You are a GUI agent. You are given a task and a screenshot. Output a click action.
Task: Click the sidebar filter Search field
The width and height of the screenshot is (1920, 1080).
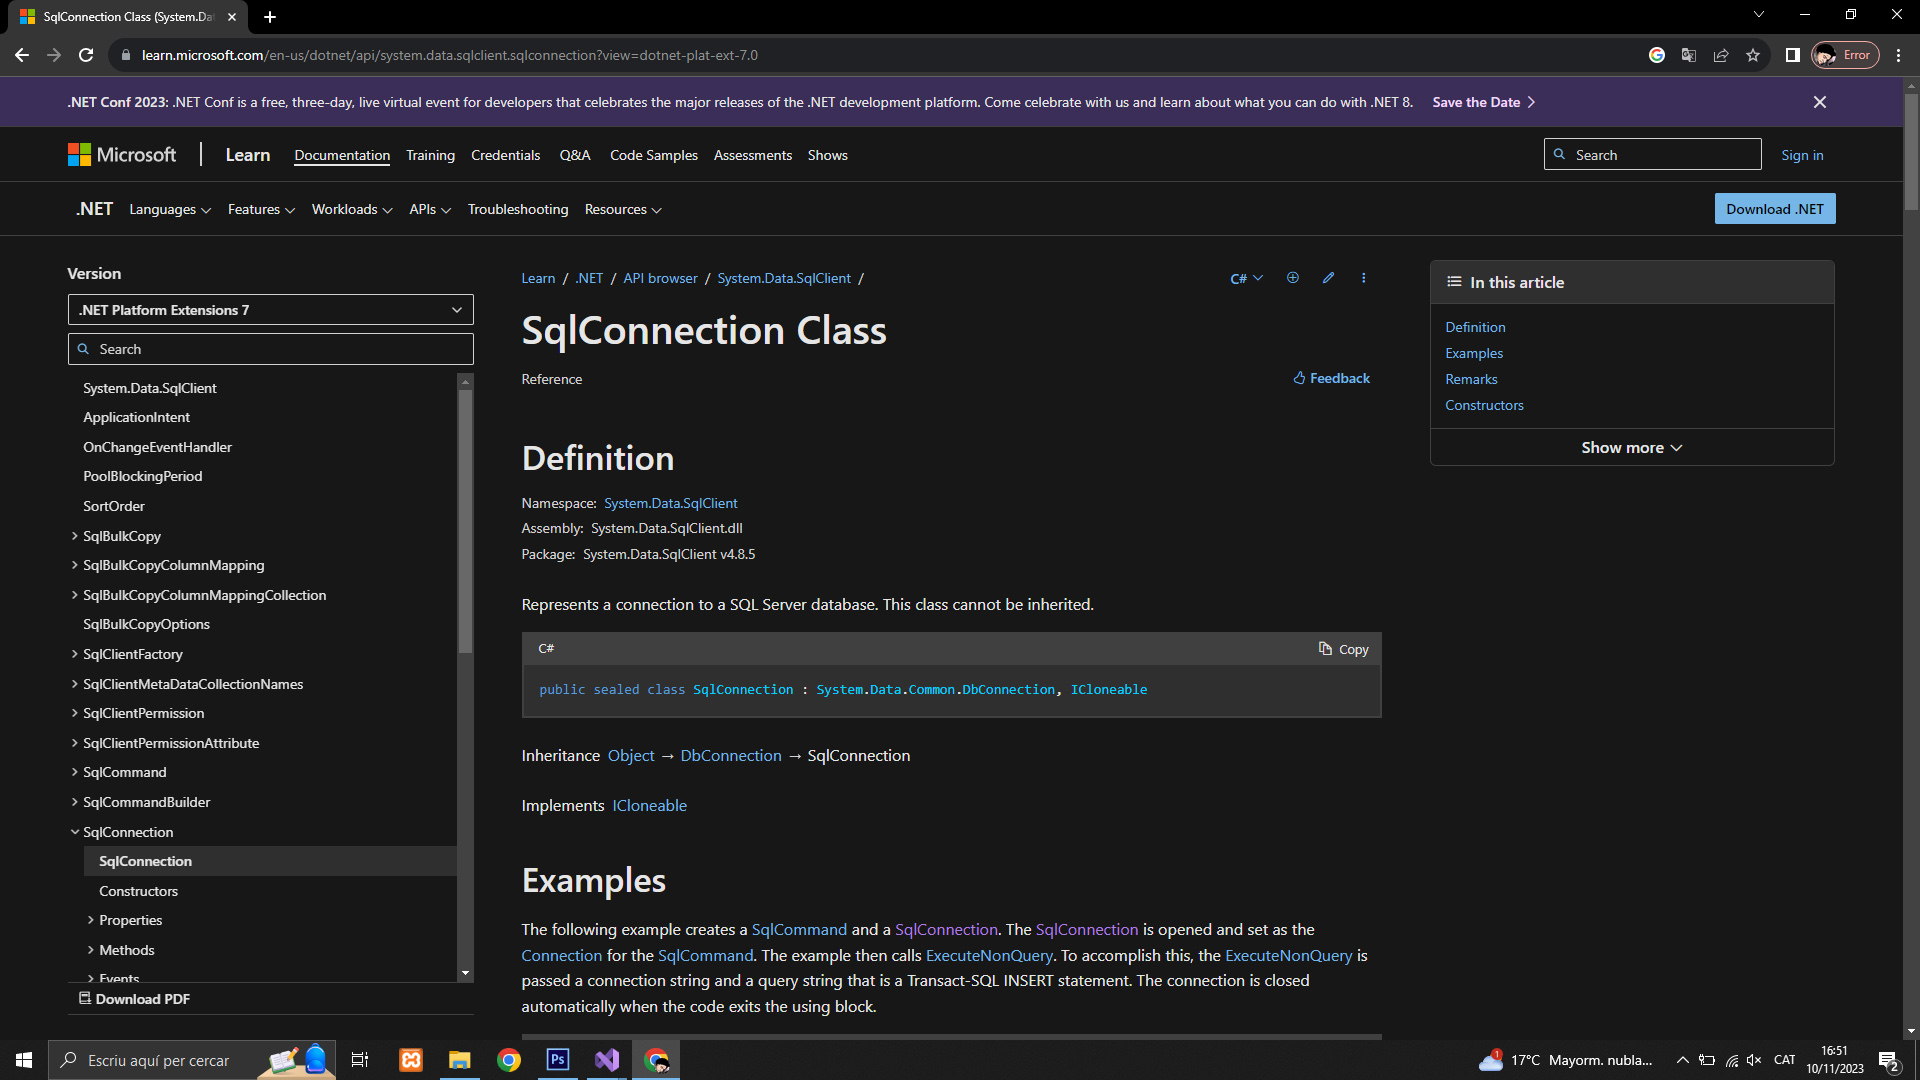(270, 349)
